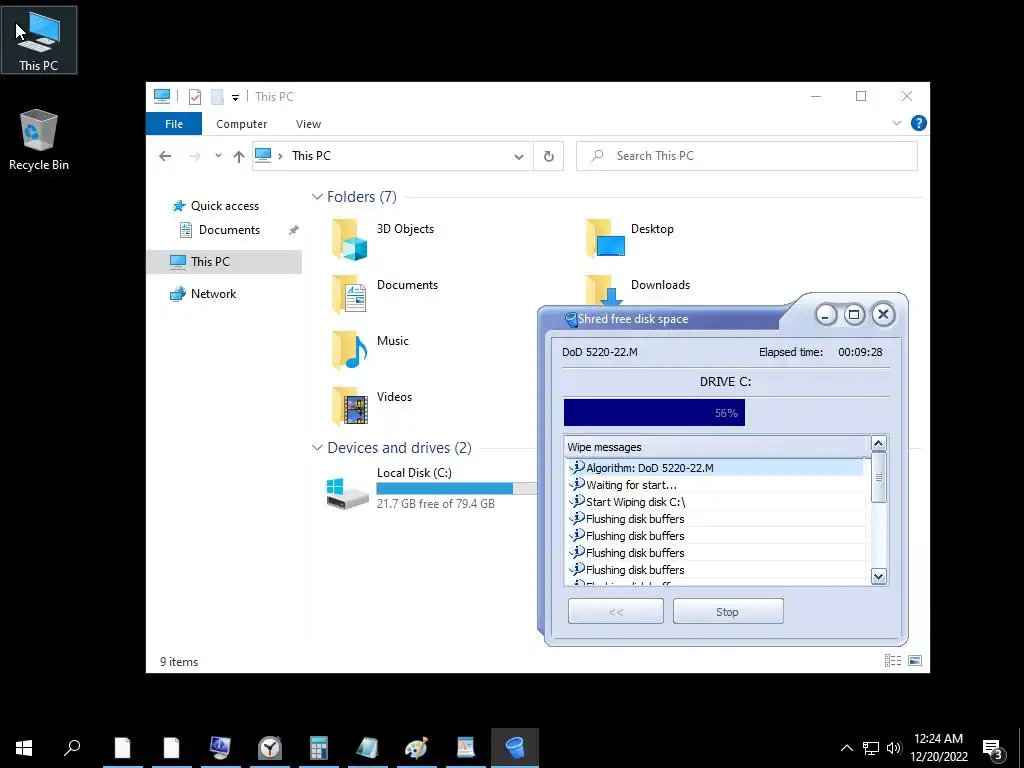
Task: Minimize the Shred free disk space window
Action: click(x=826, y=315)
